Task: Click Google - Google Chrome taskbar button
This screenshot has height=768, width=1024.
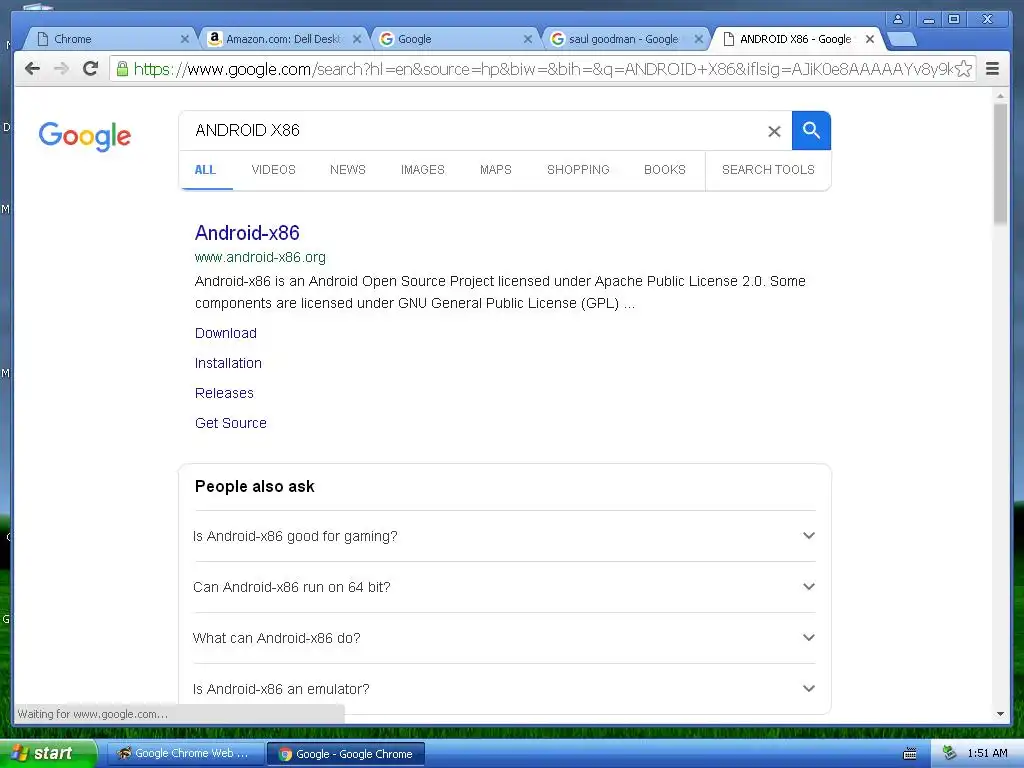Action: pos(346,754)
